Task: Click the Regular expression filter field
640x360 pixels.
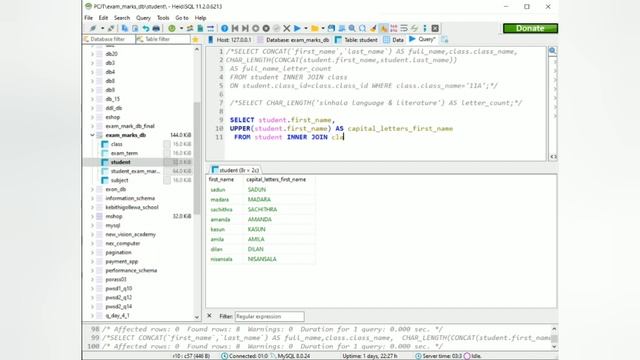Action: 269,316
